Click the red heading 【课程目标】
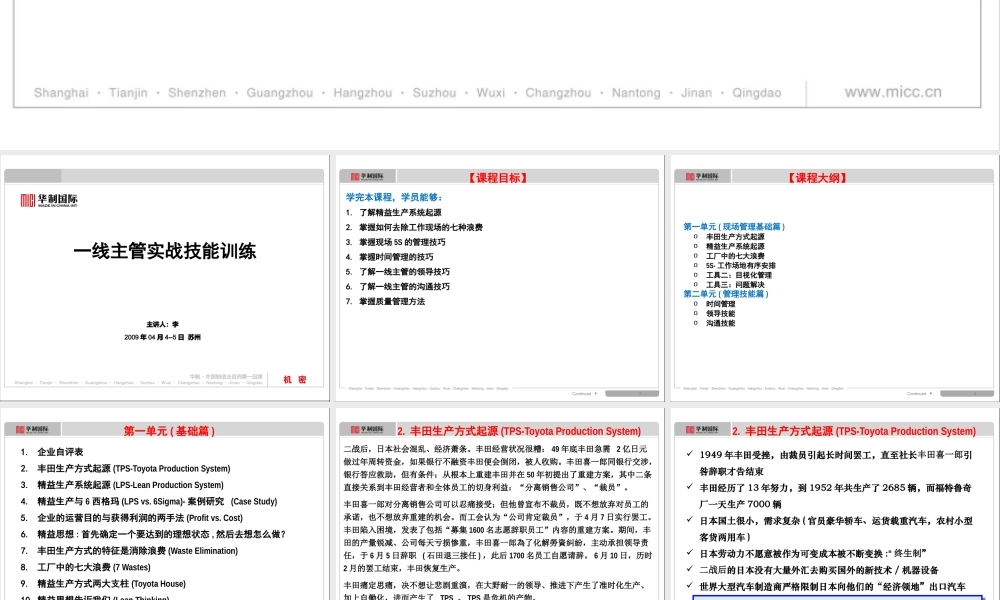Image resolution: width=1000 pixels, height=600 pixels. pos(498,178)
